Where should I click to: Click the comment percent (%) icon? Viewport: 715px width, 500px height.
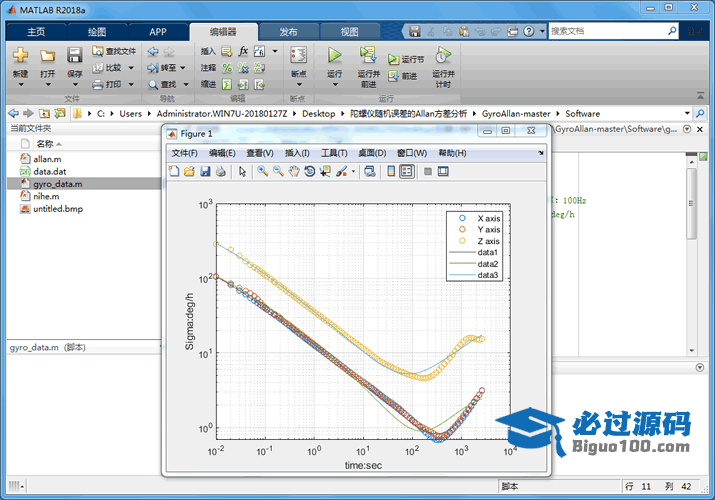(x=227, y=68)
